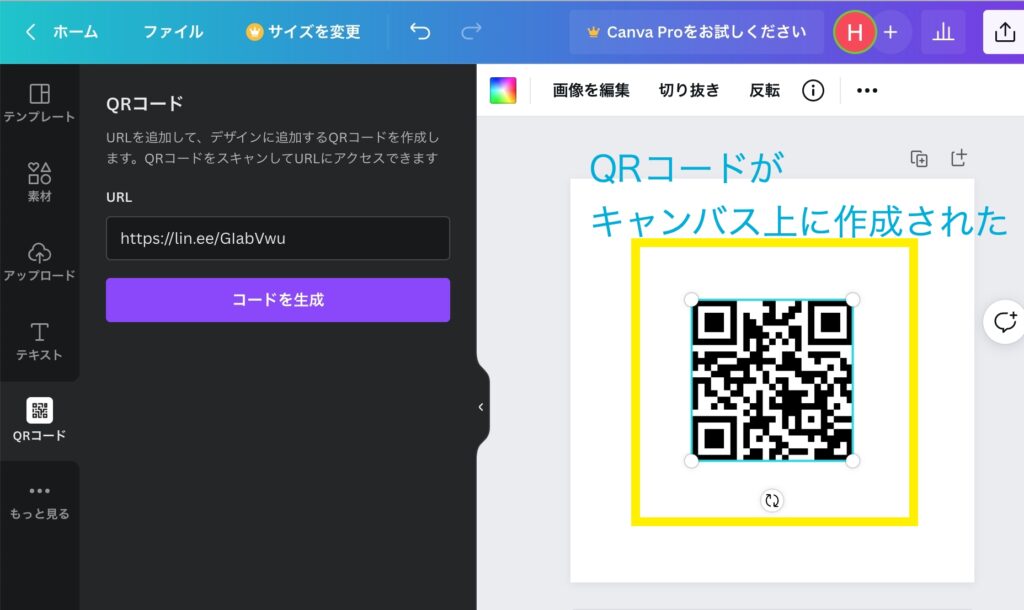Select the QR code image on canvas
The width and height of the screenshot is (1024, 610).
coord(771,380)
